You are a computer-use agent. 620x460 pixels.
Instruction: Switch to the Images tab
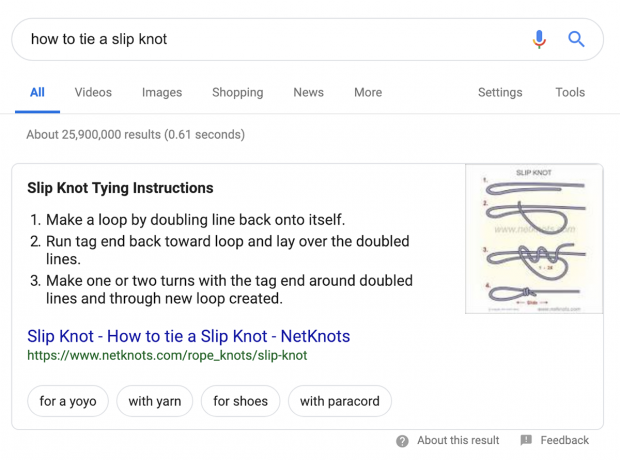(x=162, y=92)
